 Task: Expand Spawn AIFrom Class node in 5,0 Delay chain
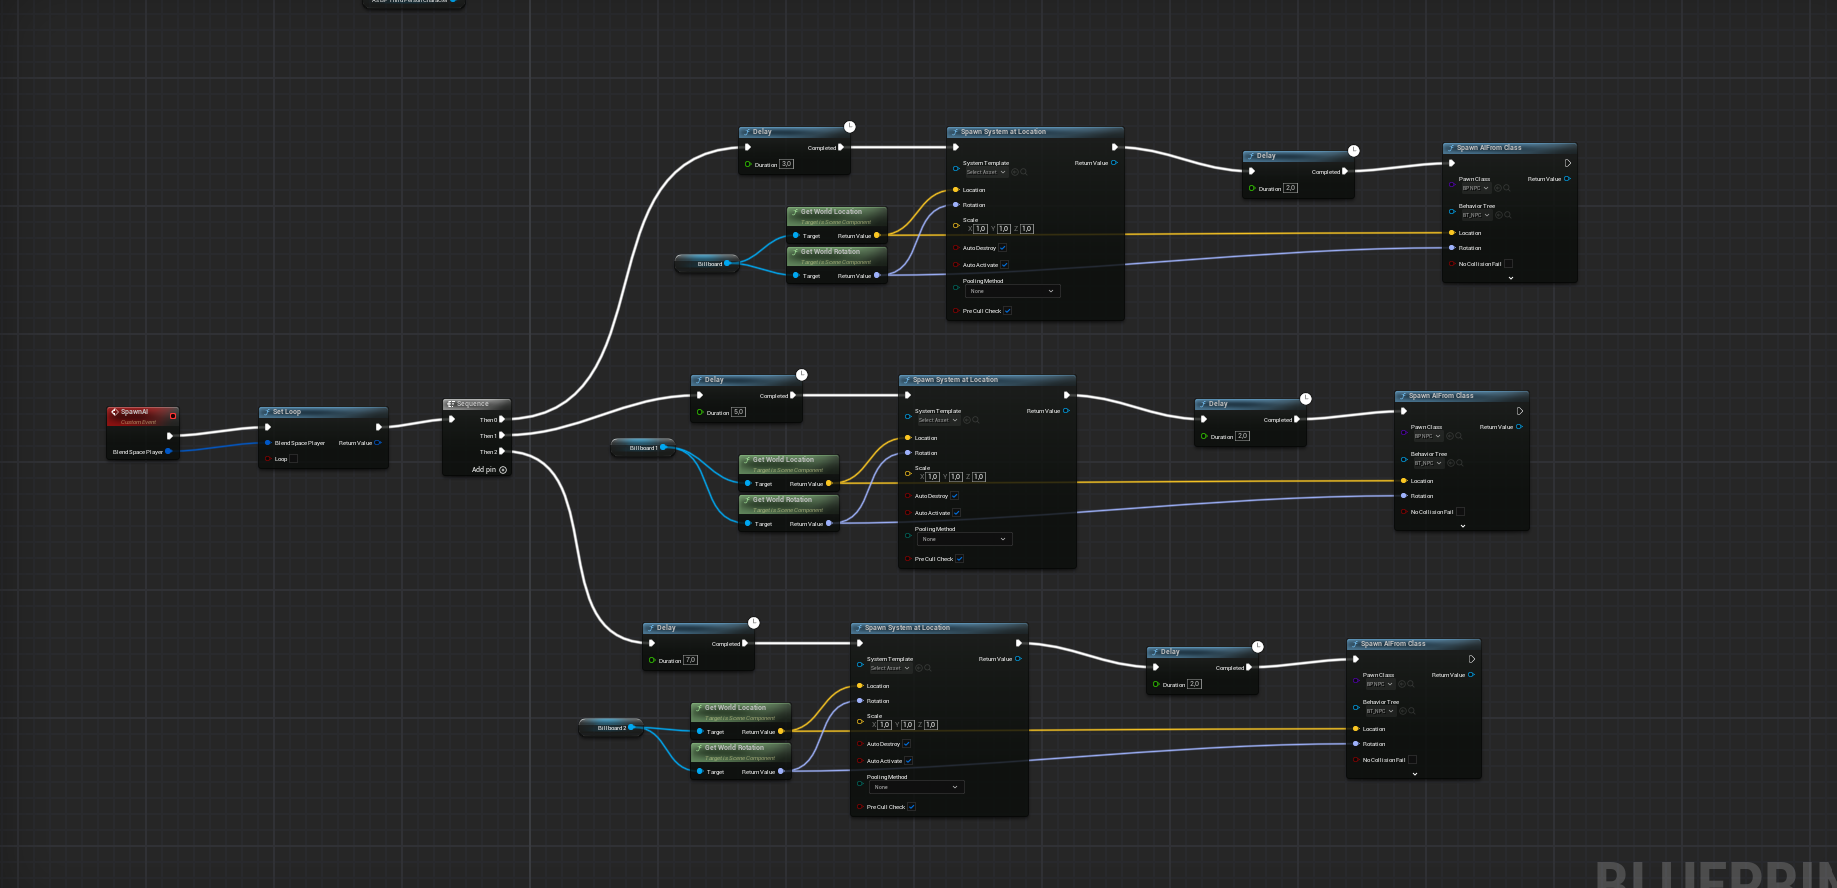[1462, 526]
